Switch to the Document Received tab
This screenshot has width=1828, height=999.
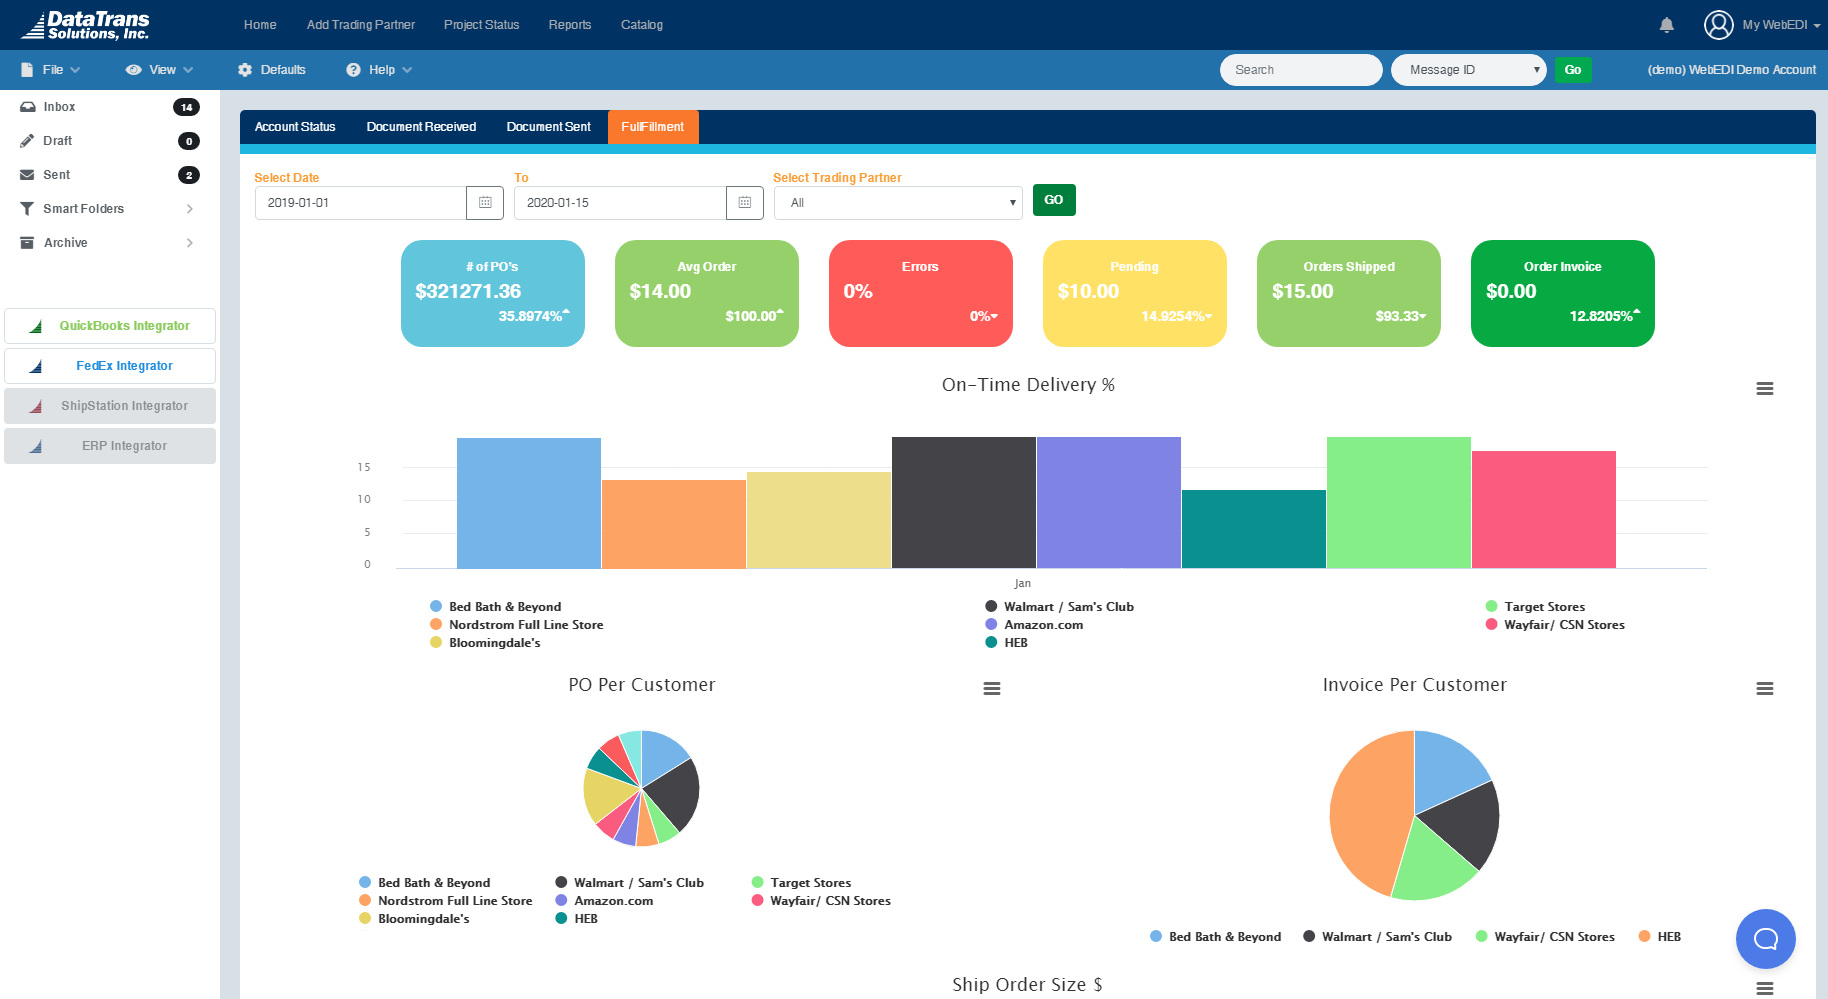420,126
